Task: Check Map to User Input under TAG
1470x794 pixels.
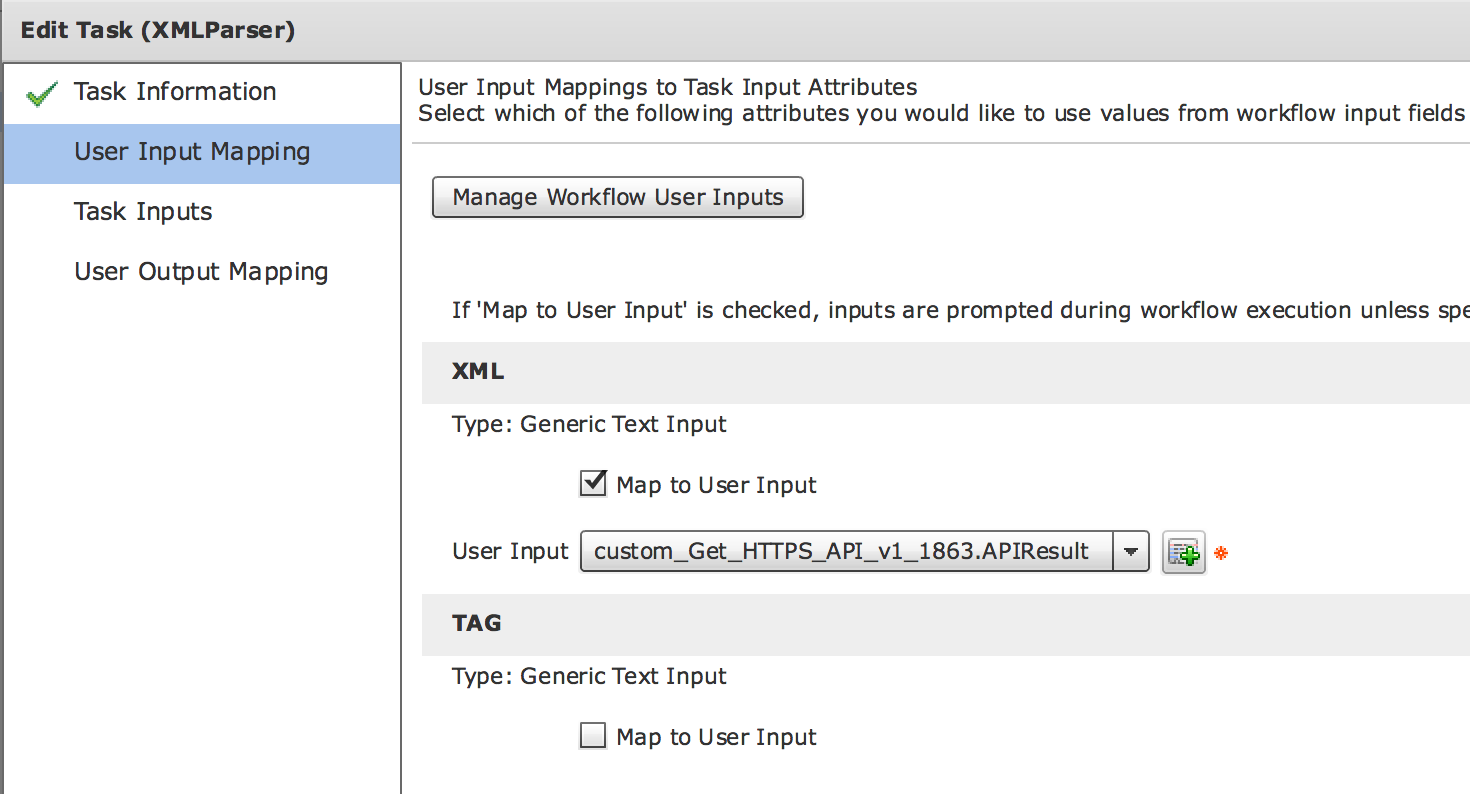Action: click(x=593, y=737)
